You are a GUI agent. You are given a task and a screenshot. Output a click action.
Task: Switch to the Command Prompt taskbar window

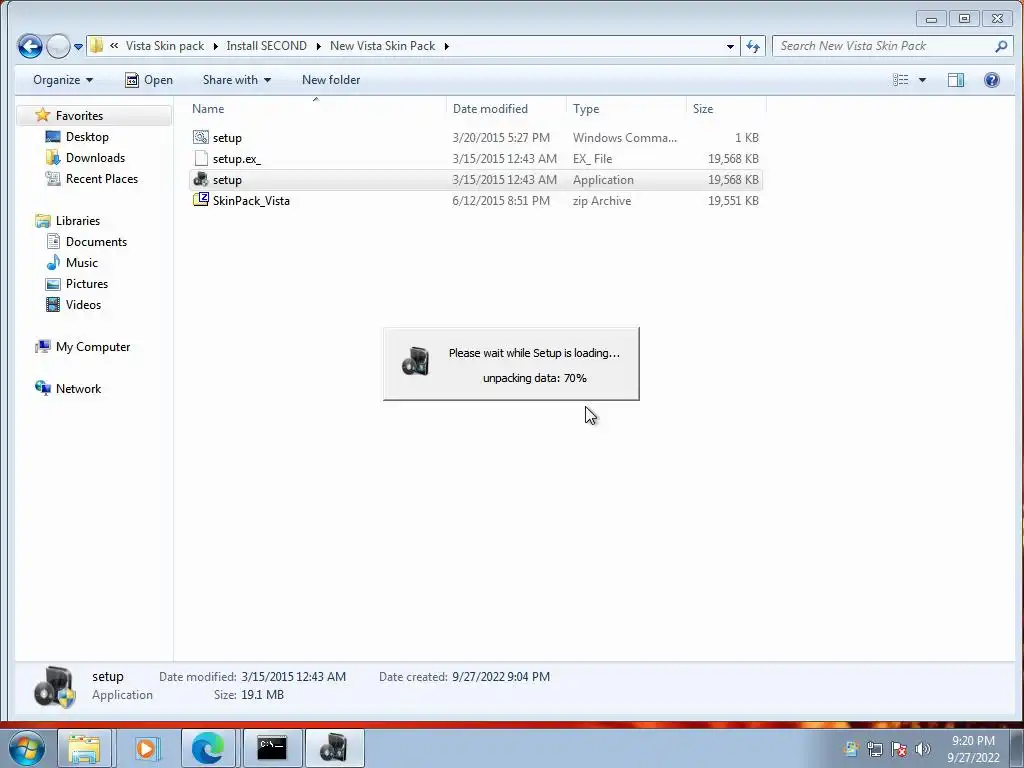[x=272, y=748]
